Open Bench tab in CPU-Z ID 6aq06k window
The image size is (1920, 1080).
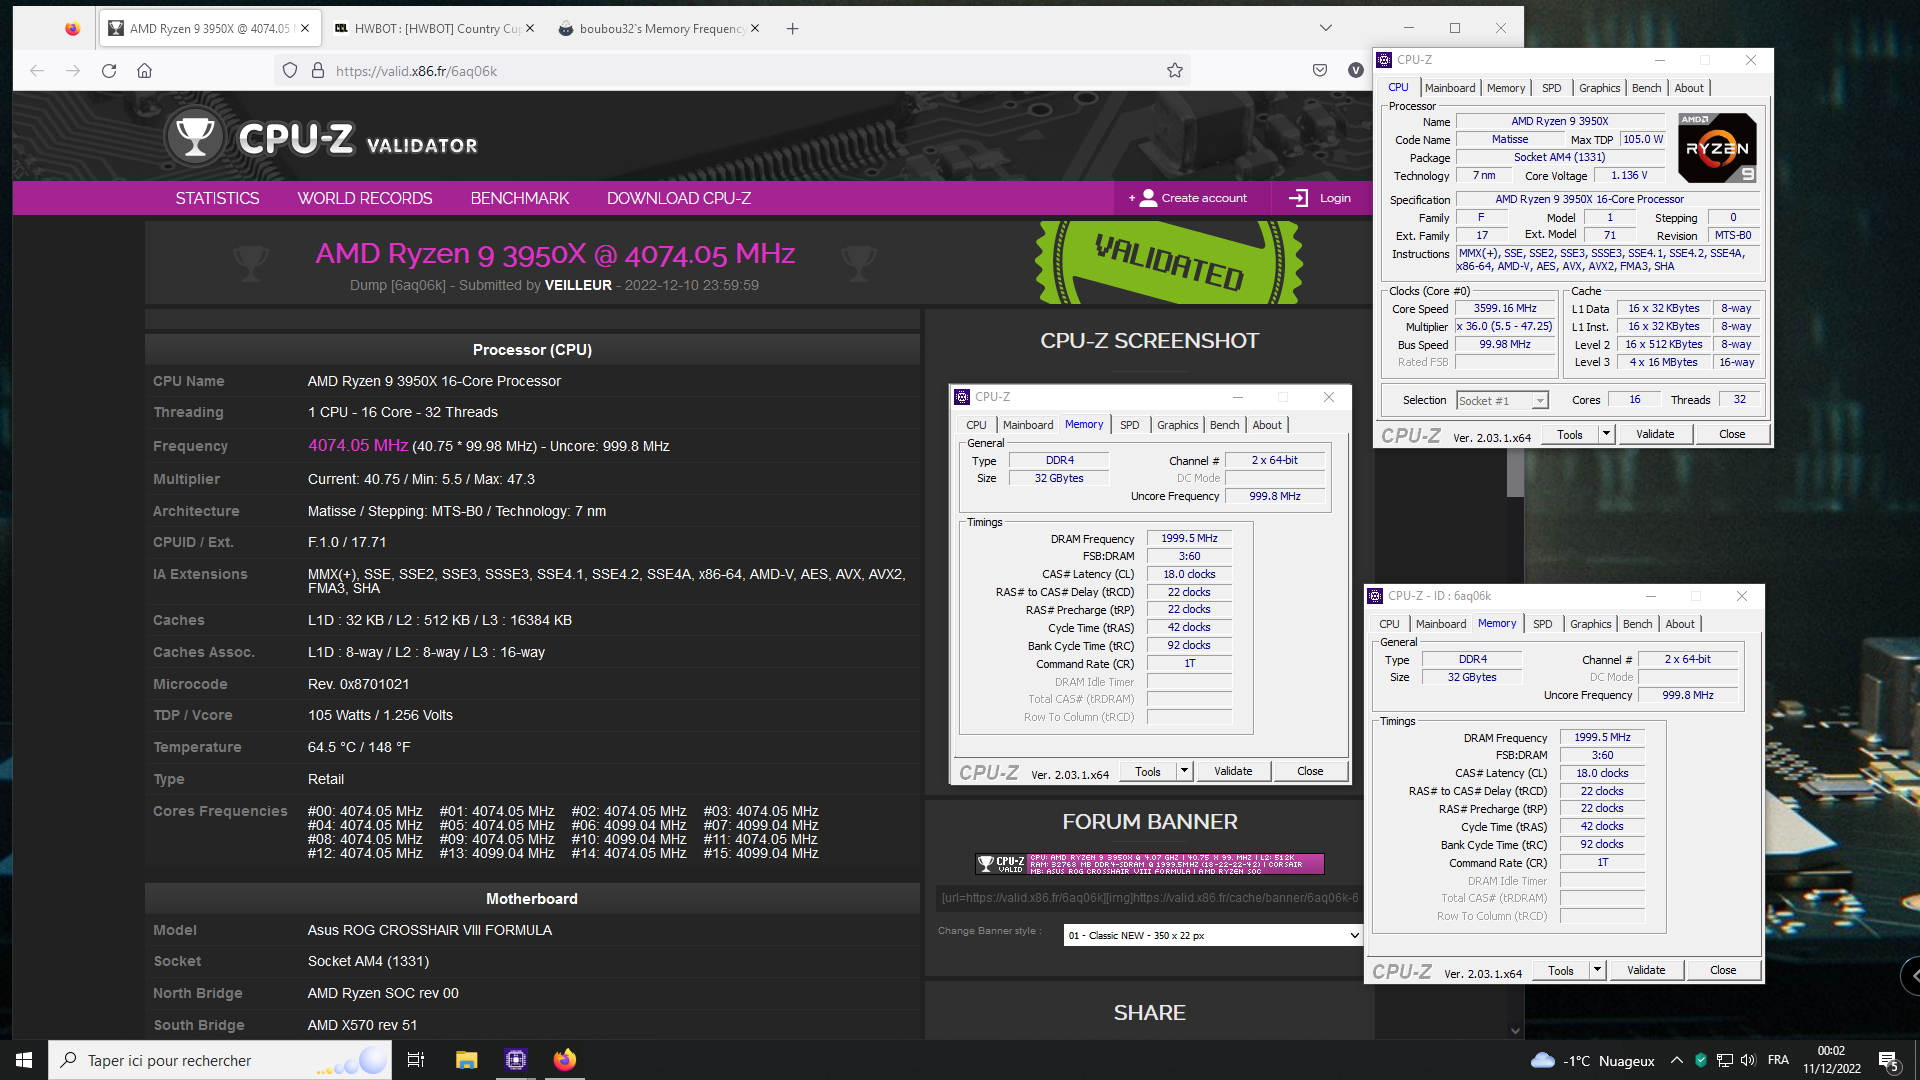[x=1637, y=624]
